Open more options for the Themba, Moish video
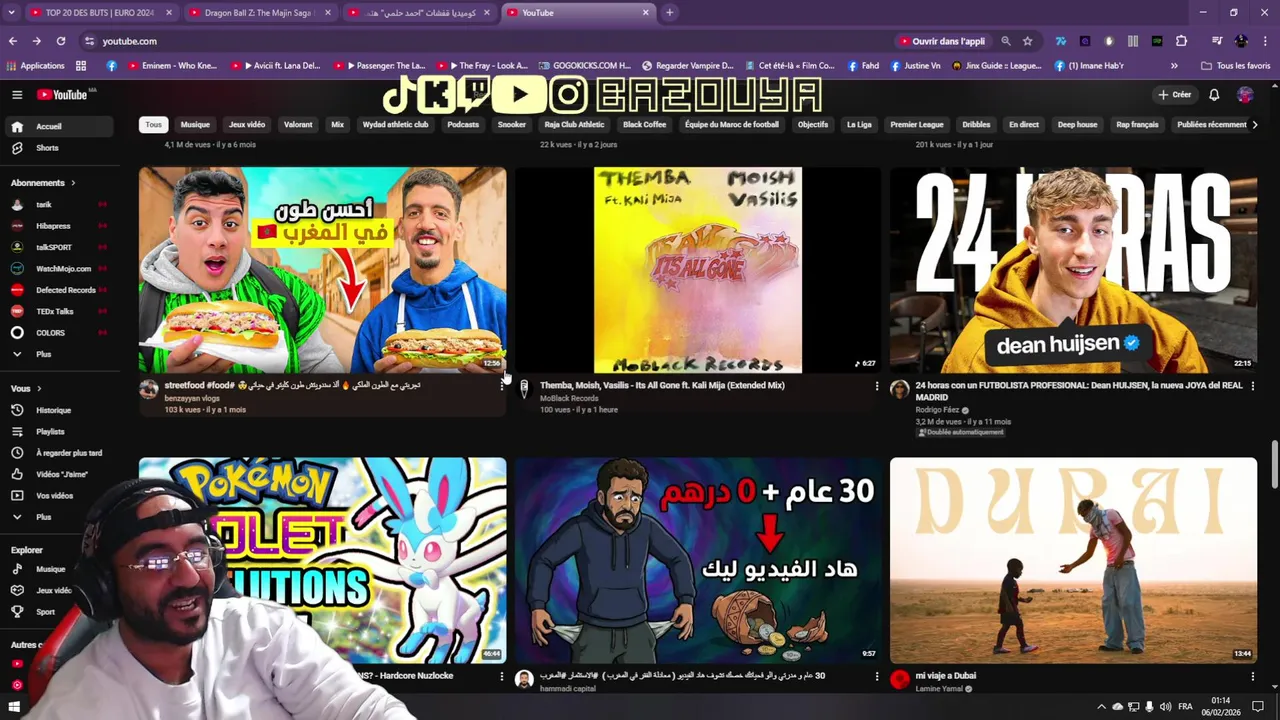Image resolution: width=1280 pixels, height=720 pixels. pyautogui.click(x=877, y=386)
